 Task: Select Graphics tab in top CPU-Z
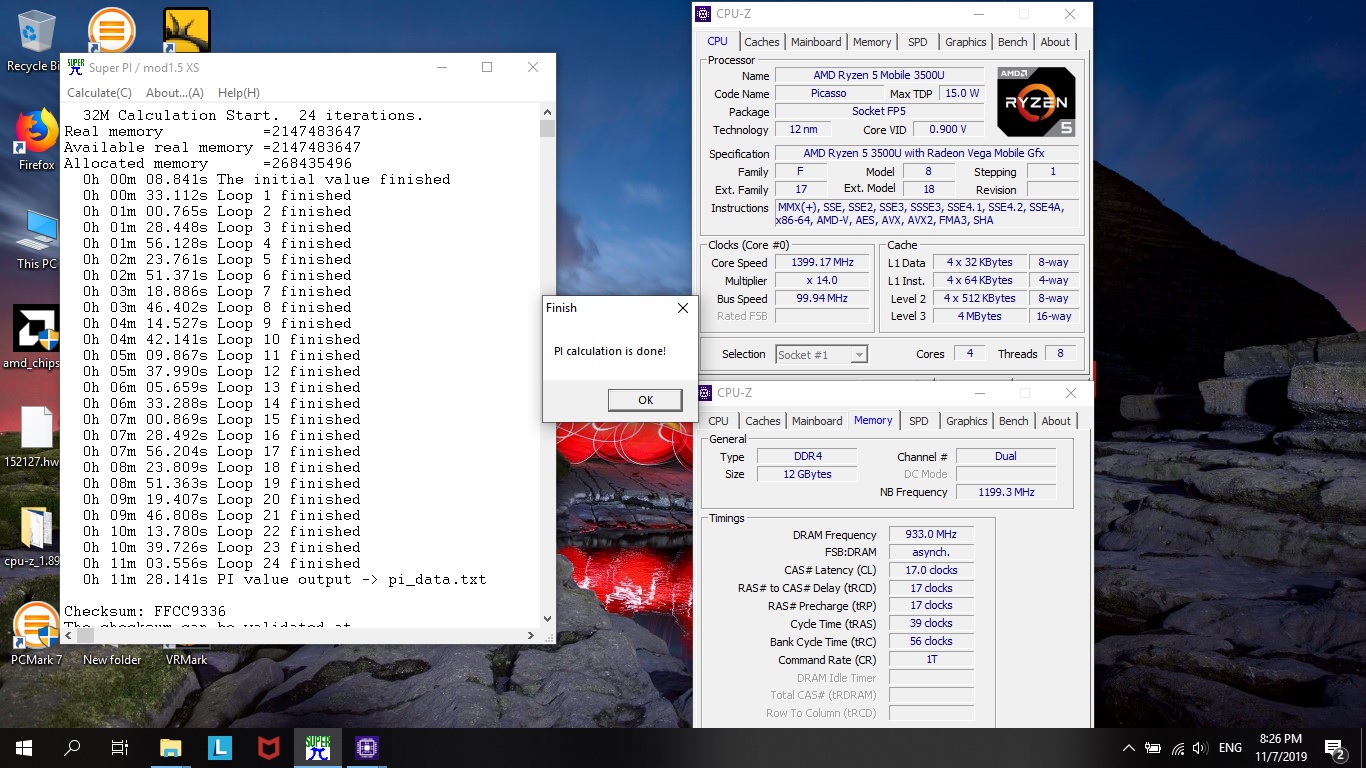966,42
